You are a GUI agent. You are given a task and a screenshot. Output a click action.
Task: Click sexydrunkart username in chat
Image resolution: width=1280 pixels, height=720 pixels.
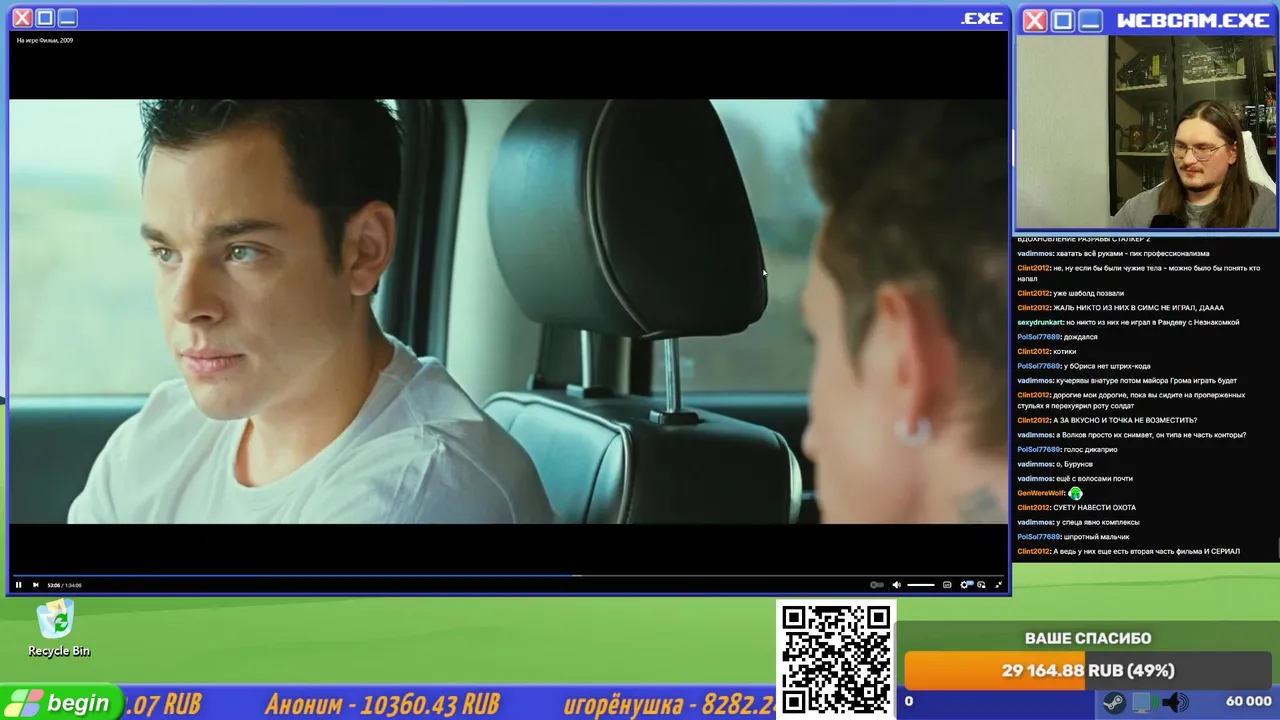point(1040,322)
